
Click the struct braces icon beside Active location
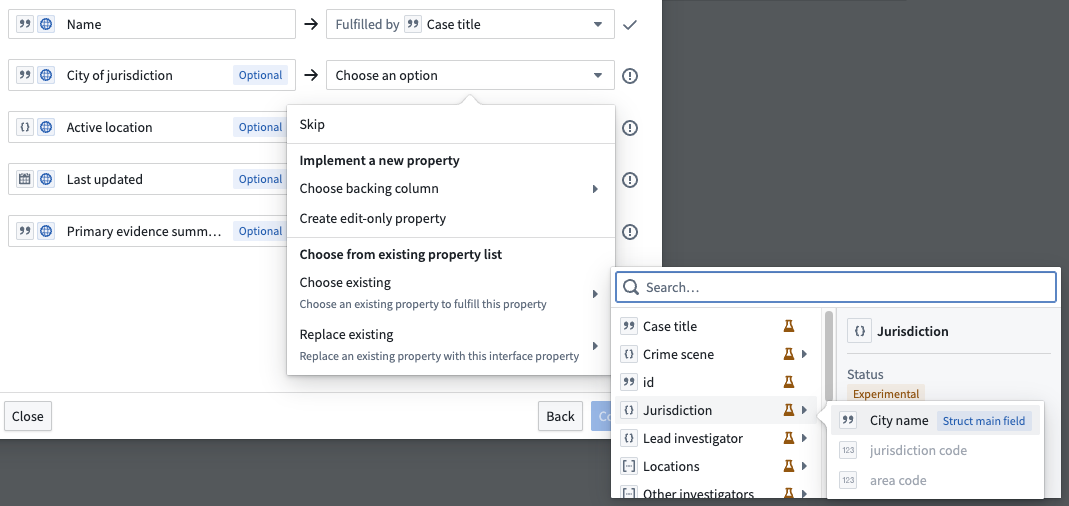(25, 127)
